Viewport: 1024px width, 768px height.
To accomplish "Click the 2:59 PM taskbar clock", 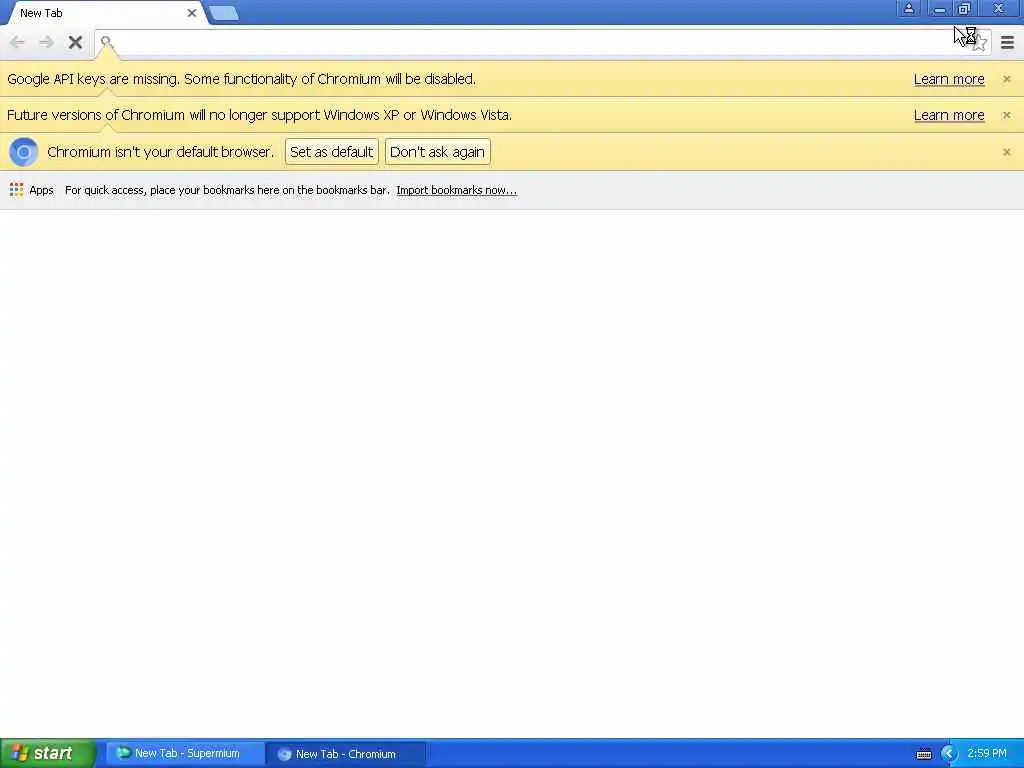I will (987, 754).
